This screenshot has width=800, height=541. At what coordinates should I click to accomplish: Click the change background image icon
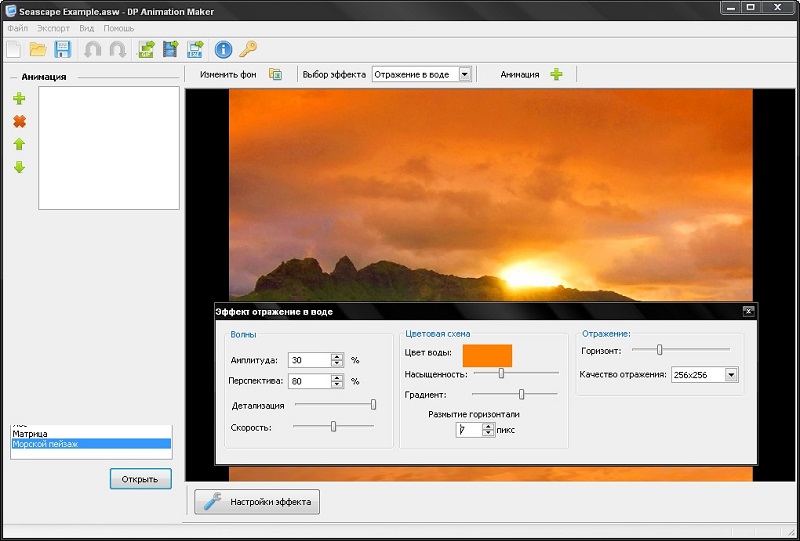(x=276, y=75)
